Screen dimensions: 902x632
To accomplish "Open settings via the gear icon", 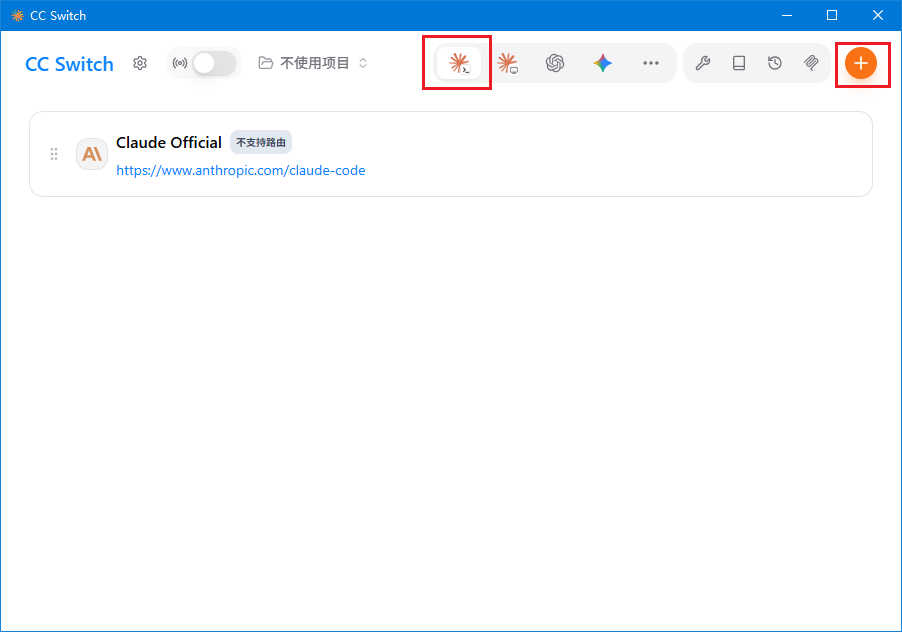I will click(140, 63).
